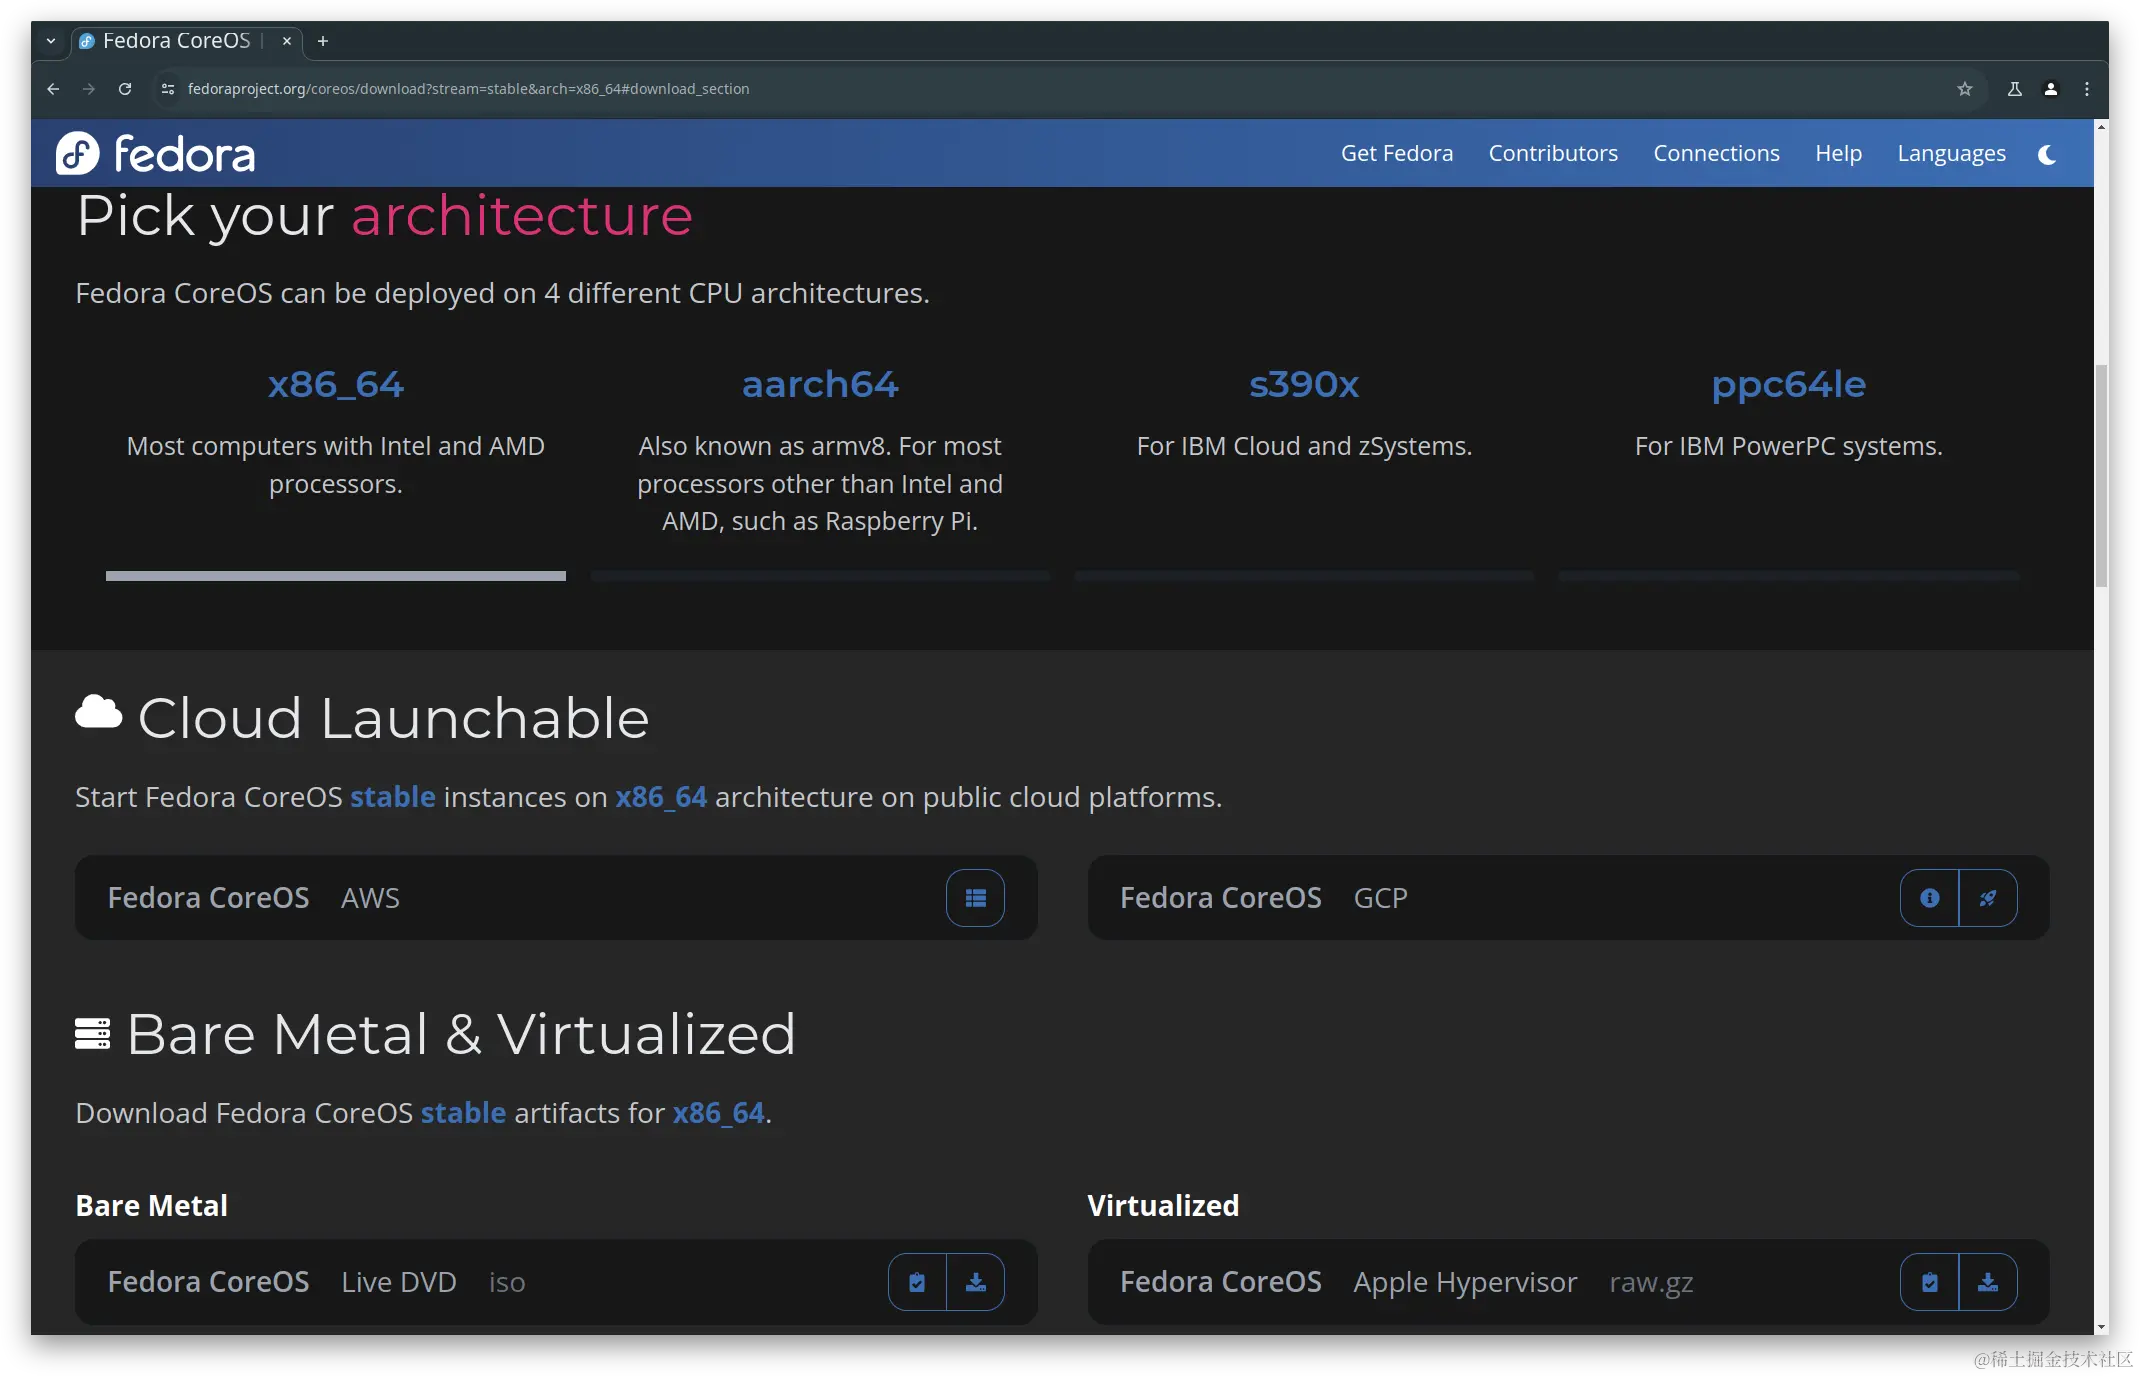This screenshot has width=2140, height=1376.
Task: Bookmark this page with star icon
Action: 1964,89
